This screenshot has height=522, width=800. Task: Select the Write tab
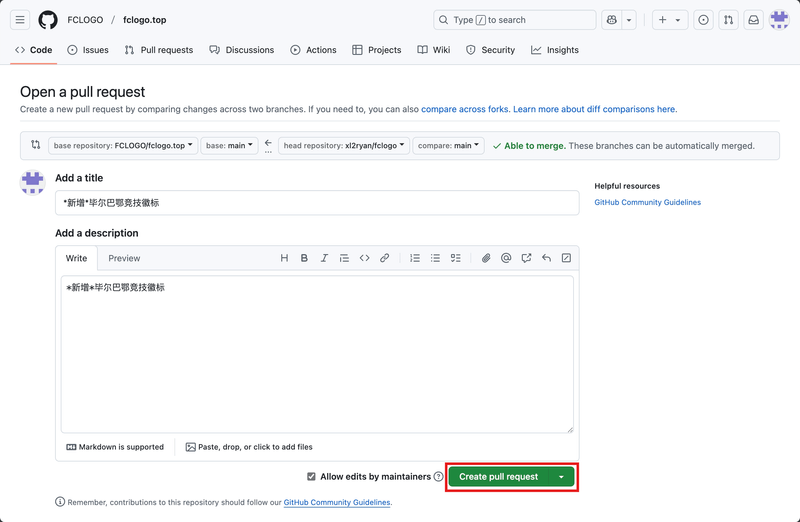77,258
